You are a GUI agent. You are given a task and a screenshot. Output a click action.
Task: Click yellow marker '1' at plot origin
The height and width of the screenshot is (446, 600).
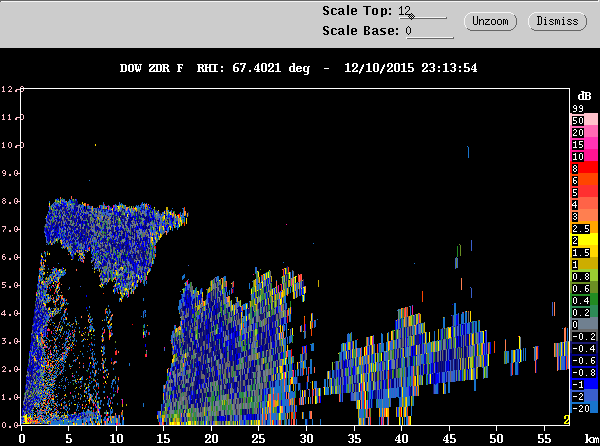[x=26, y=420]
